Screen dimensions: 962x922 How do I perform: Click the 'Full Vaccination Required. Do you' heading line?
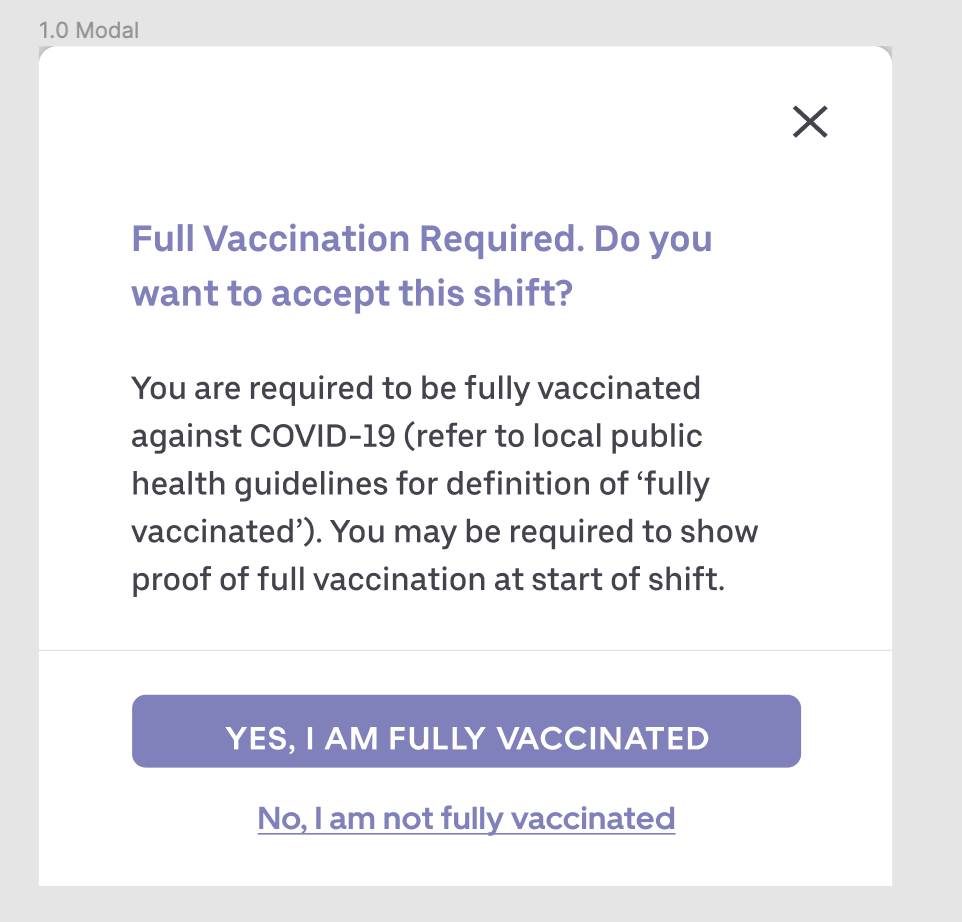tap(421, 240)
